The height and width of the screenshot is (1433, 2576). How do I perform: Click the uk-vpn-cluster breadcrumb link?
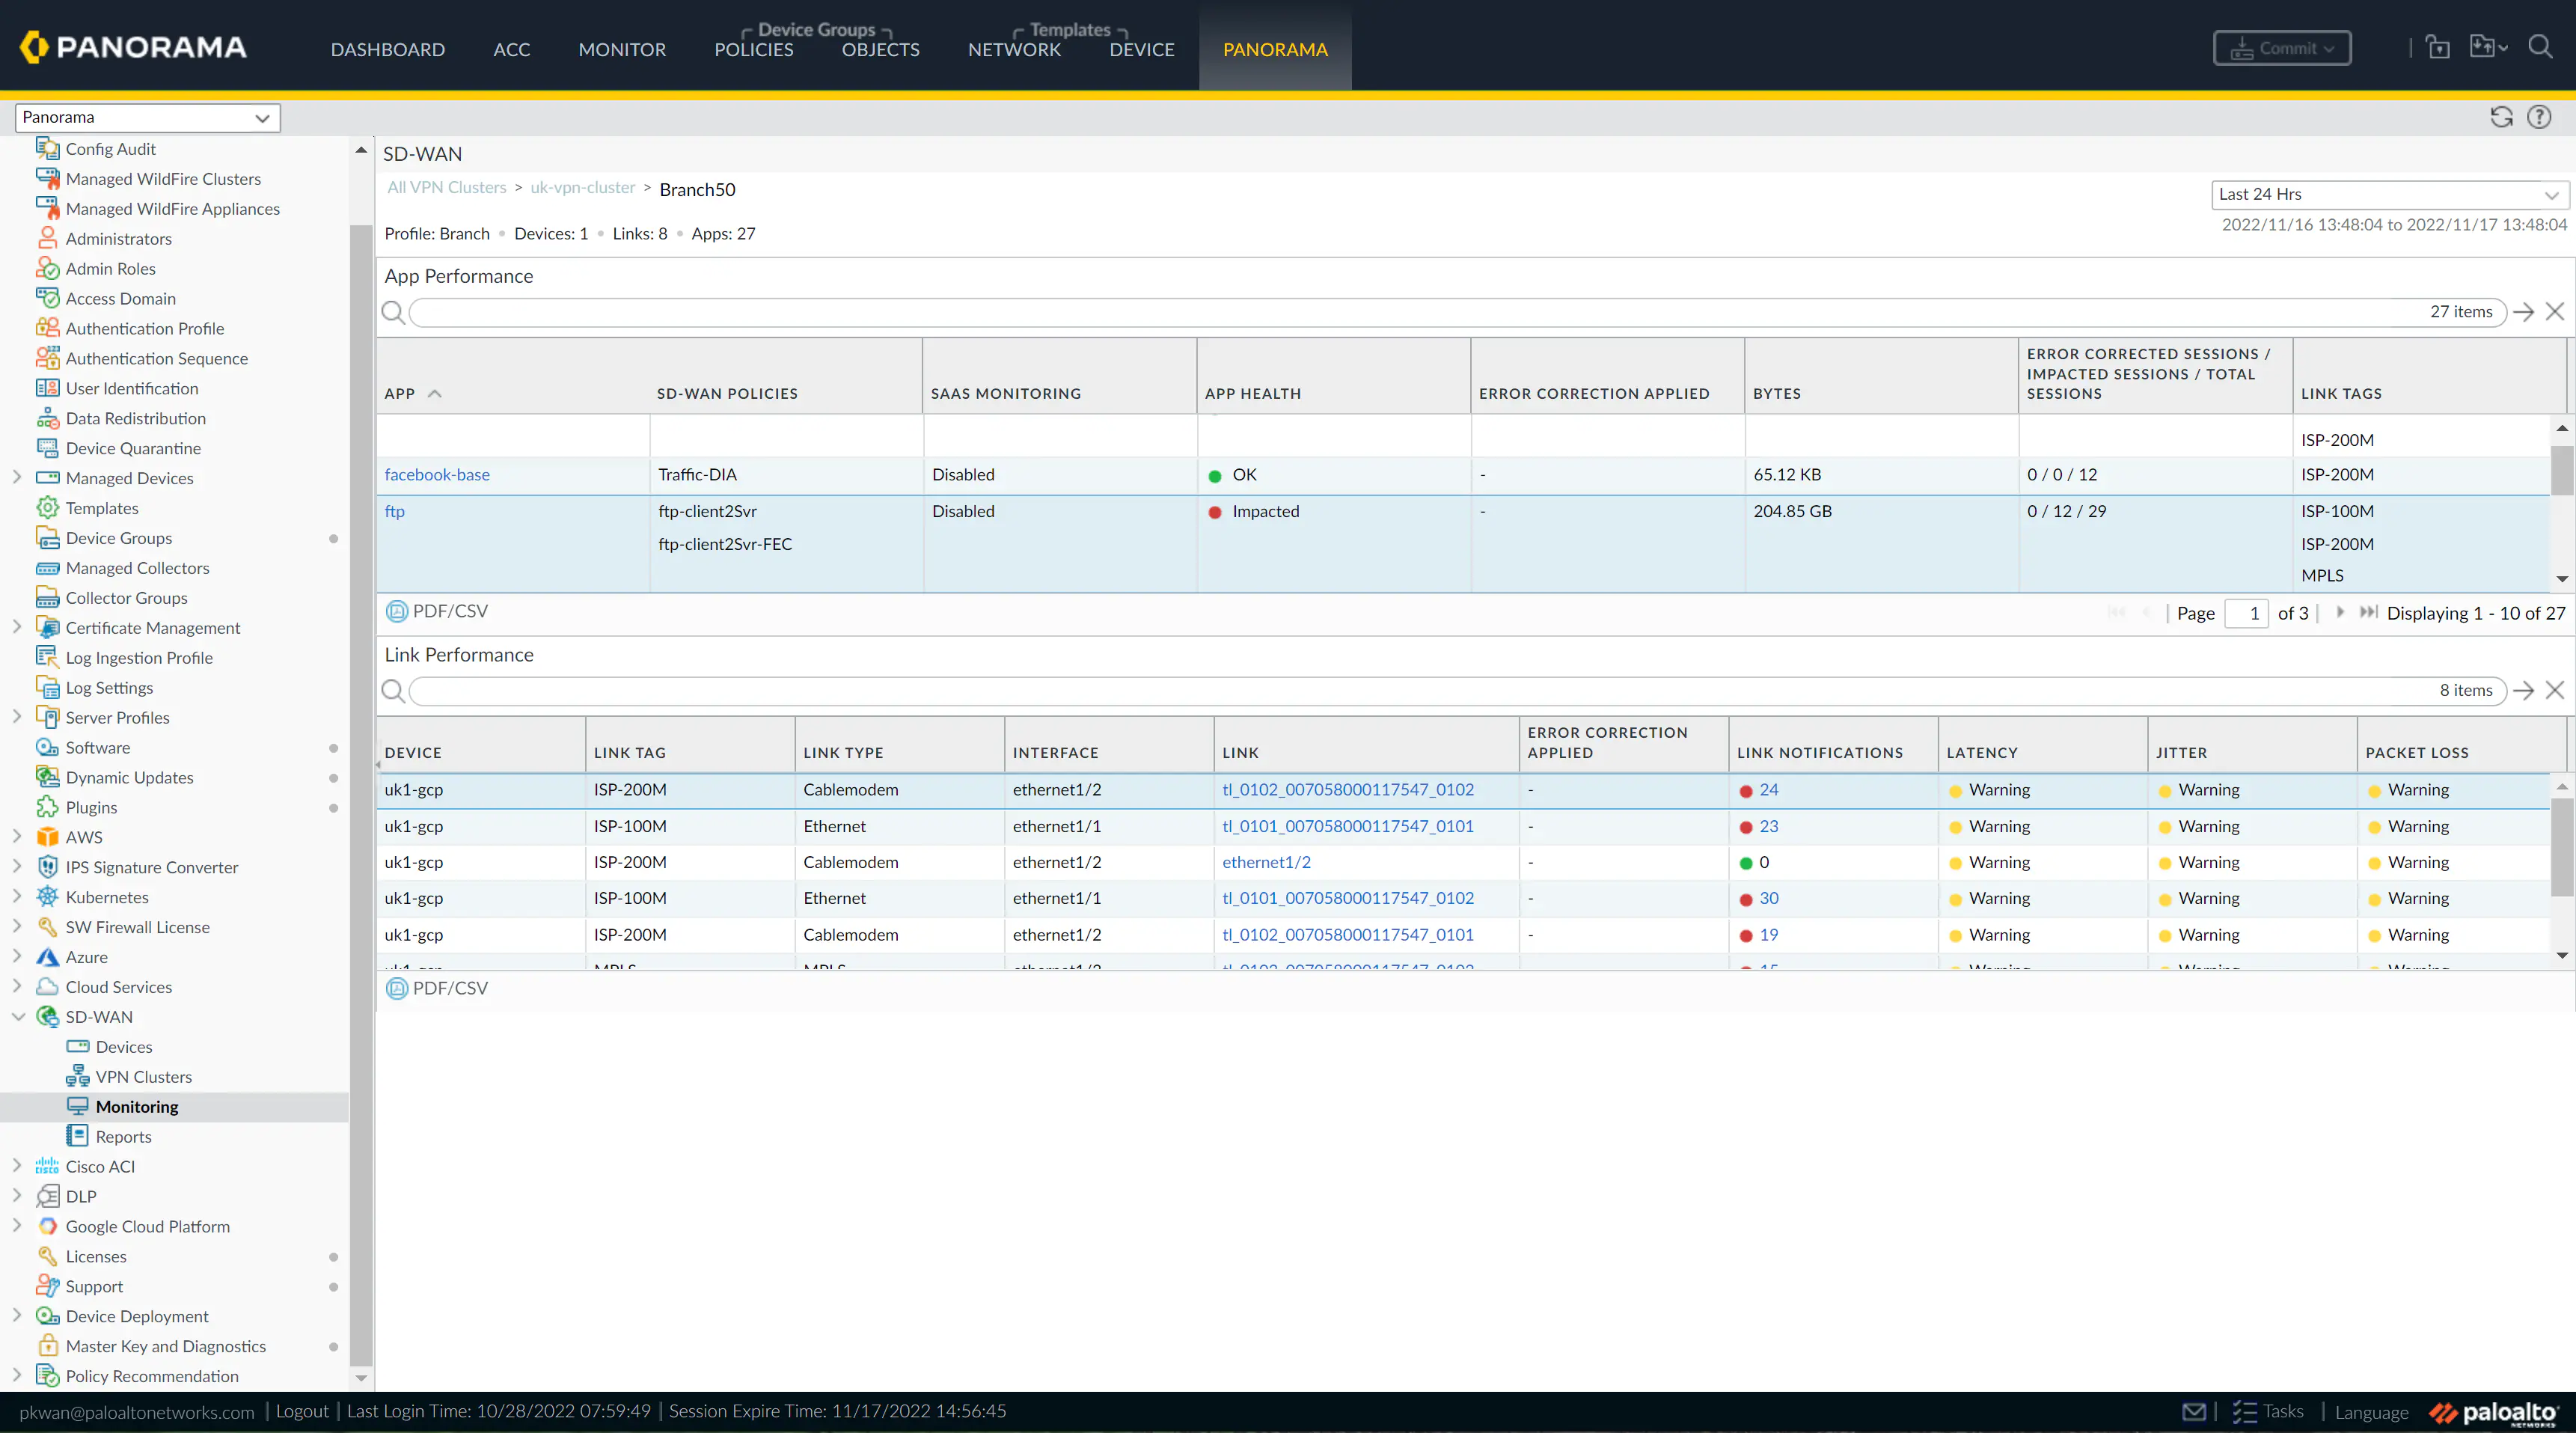(583, 188)
